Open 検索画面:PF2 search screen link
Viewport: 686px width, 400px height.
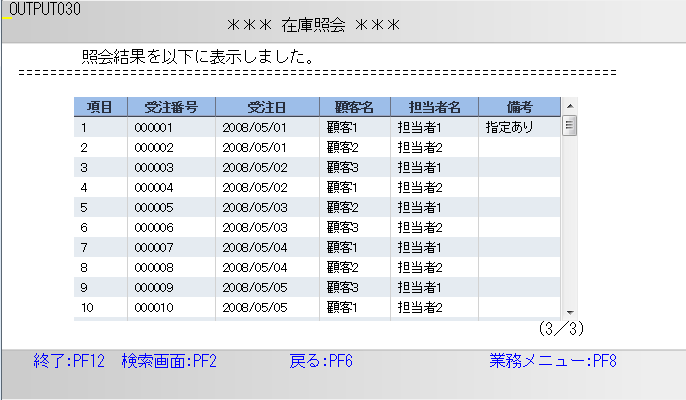pyautogui.click(x=169, y=361)
